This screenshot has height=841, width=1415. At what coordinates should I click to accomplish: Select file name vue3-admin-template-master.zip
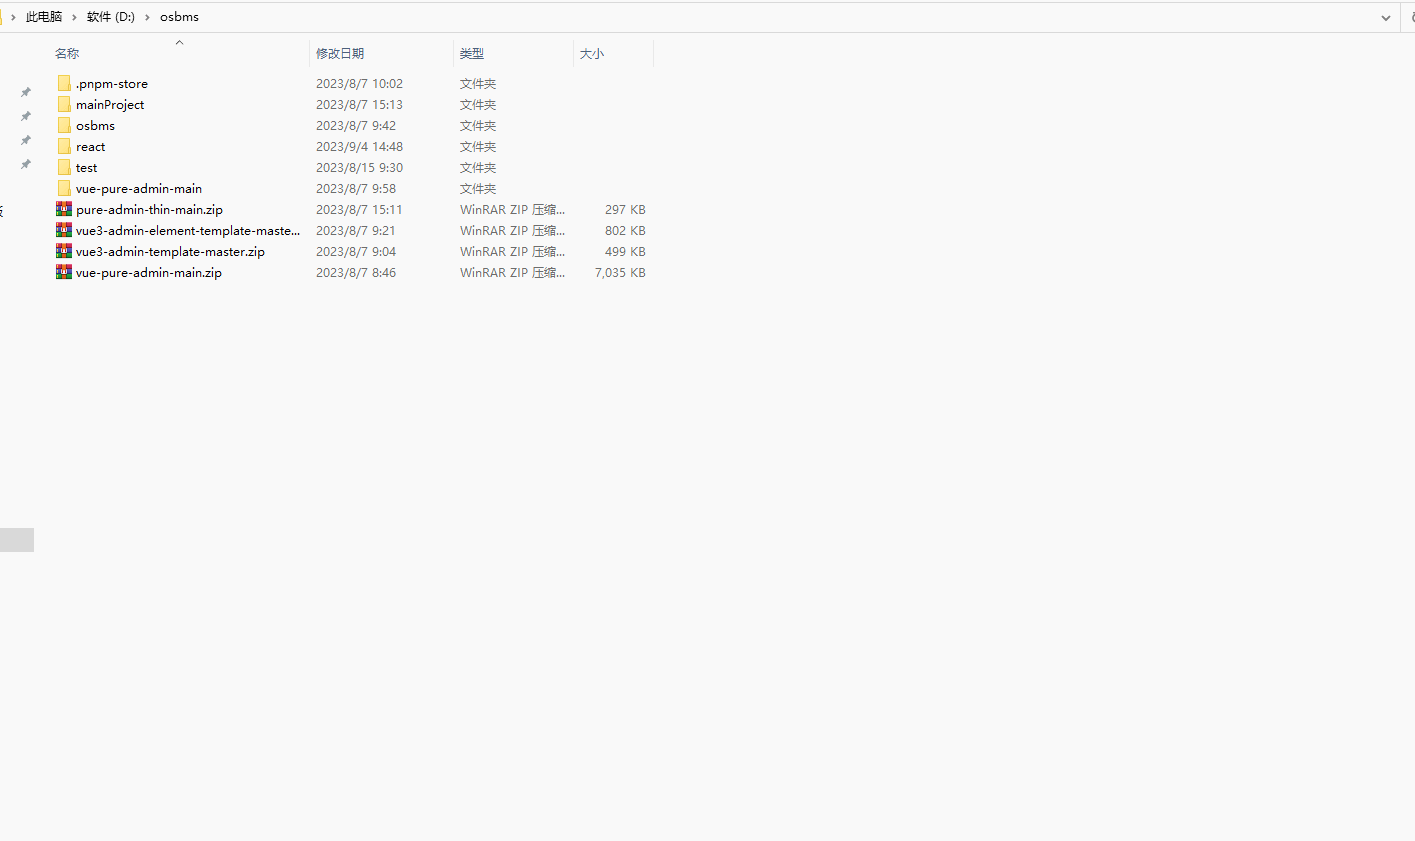tap(170, 252)
